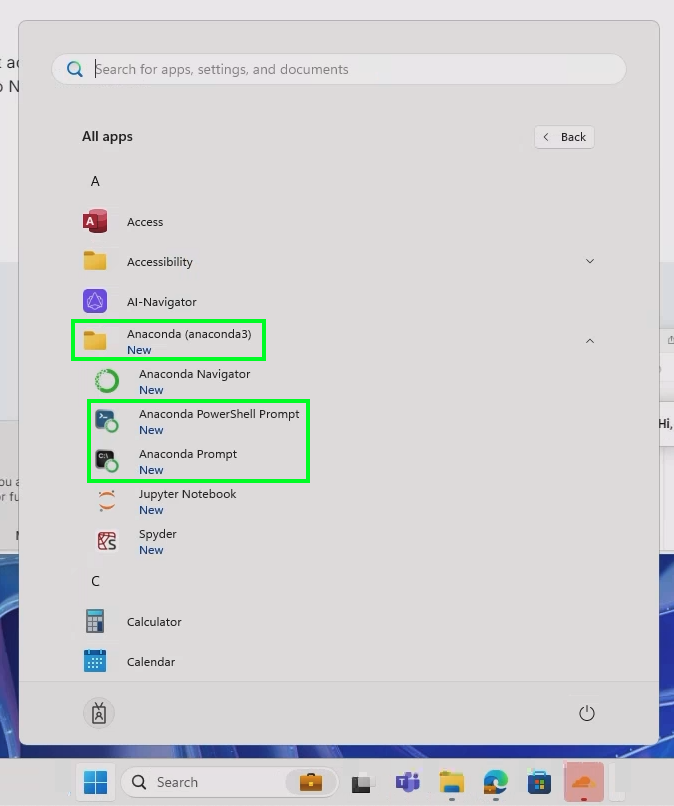Image resolution: width=674 pixels, height=806 pixels.
Task: Open the orange cloud app on taskbar
Action: tap(584, 782)
